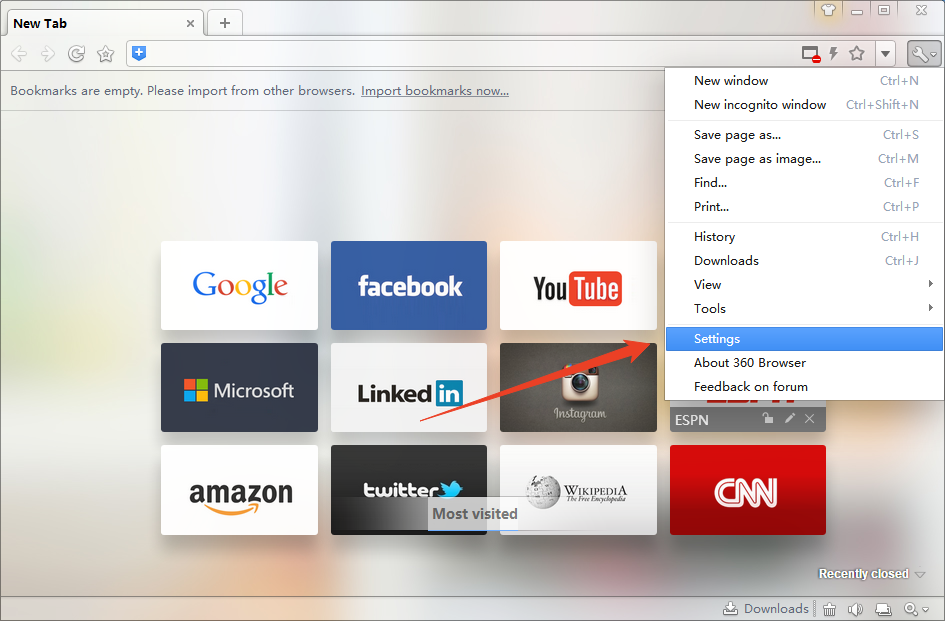Click the favorites star beside reload

pos(105,54)
